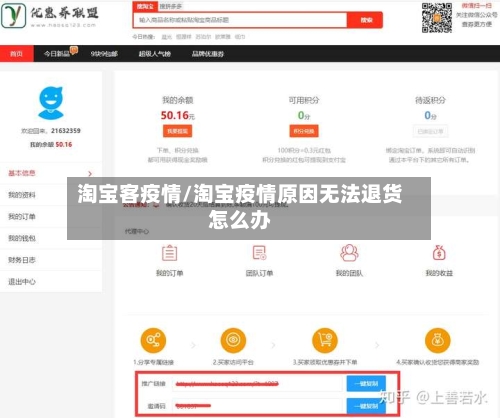
Task: Click the orange eye step icon
Action: tap(233, 340)
